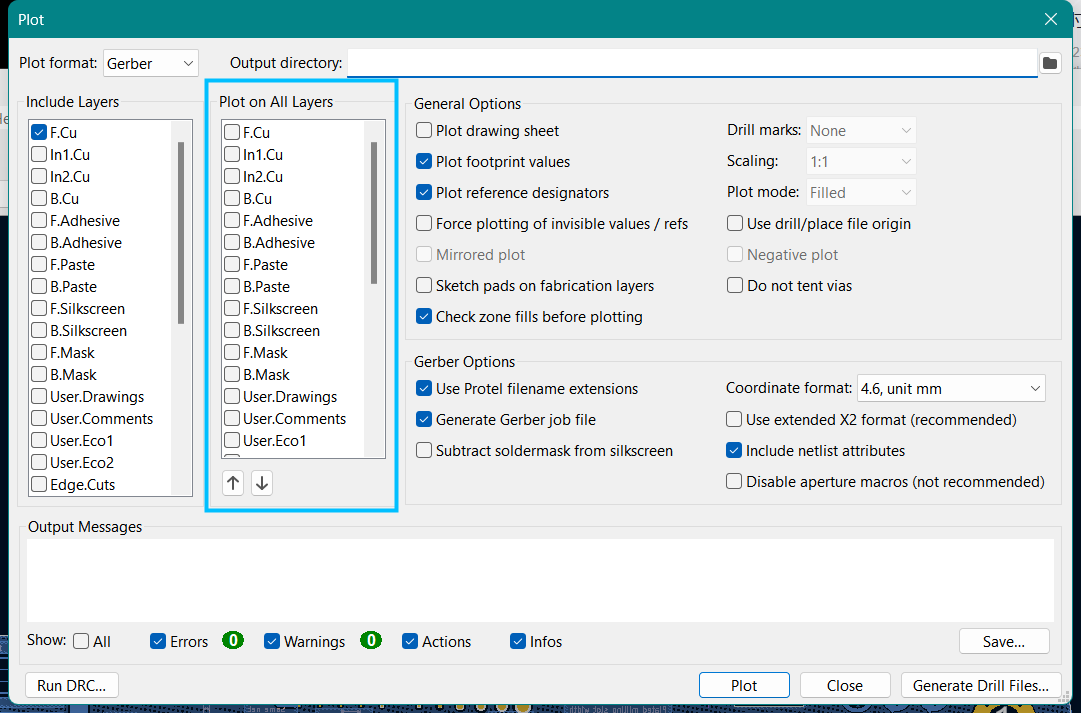Disable Plot footprint values option
The image size is (1081, 713).
pos(424,161)
